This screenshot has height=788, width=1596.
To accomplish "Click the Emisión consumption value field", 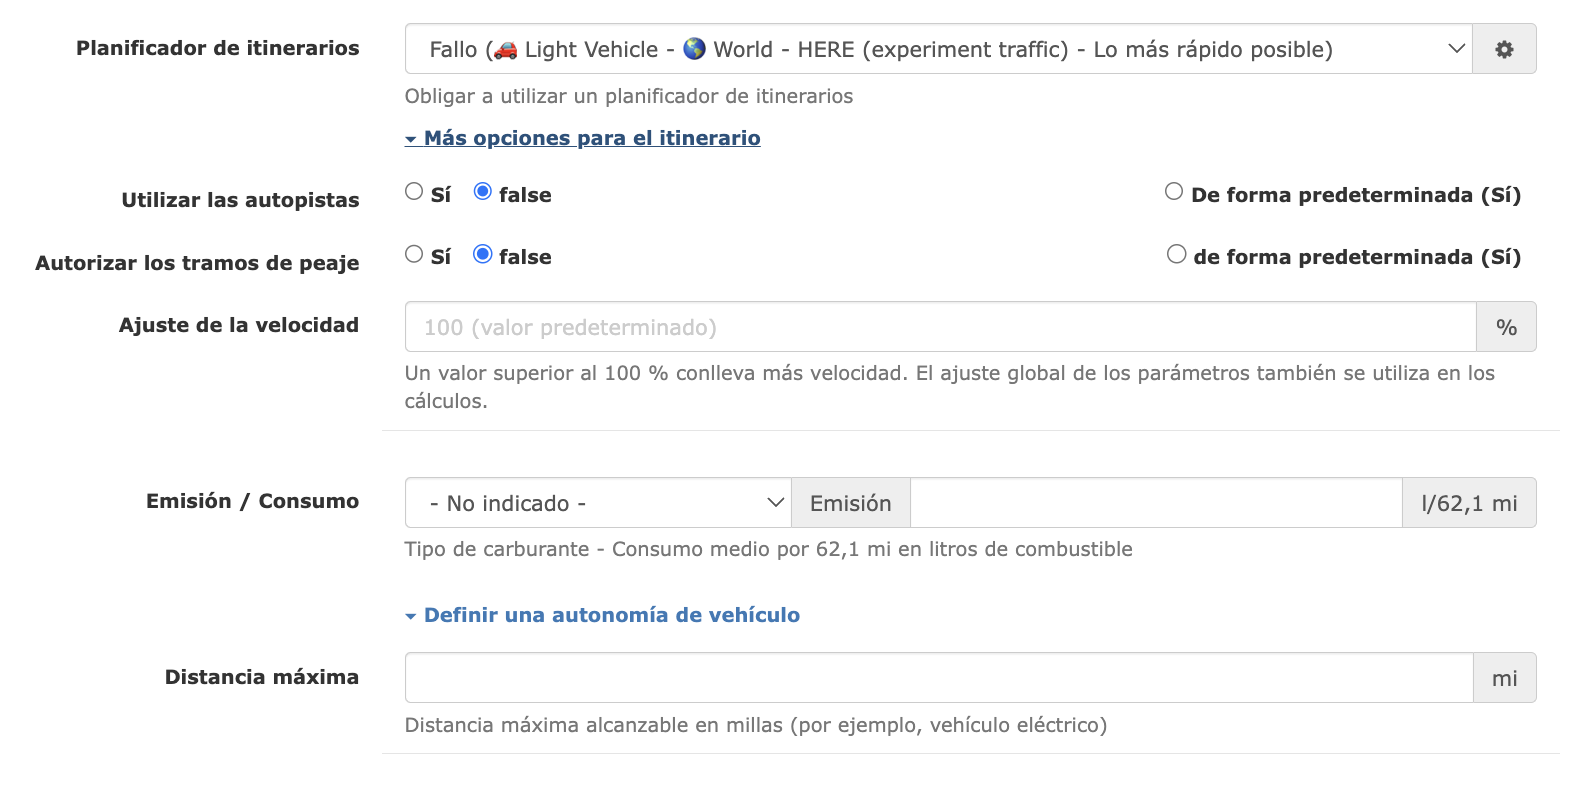I will tap(1156, 503).
